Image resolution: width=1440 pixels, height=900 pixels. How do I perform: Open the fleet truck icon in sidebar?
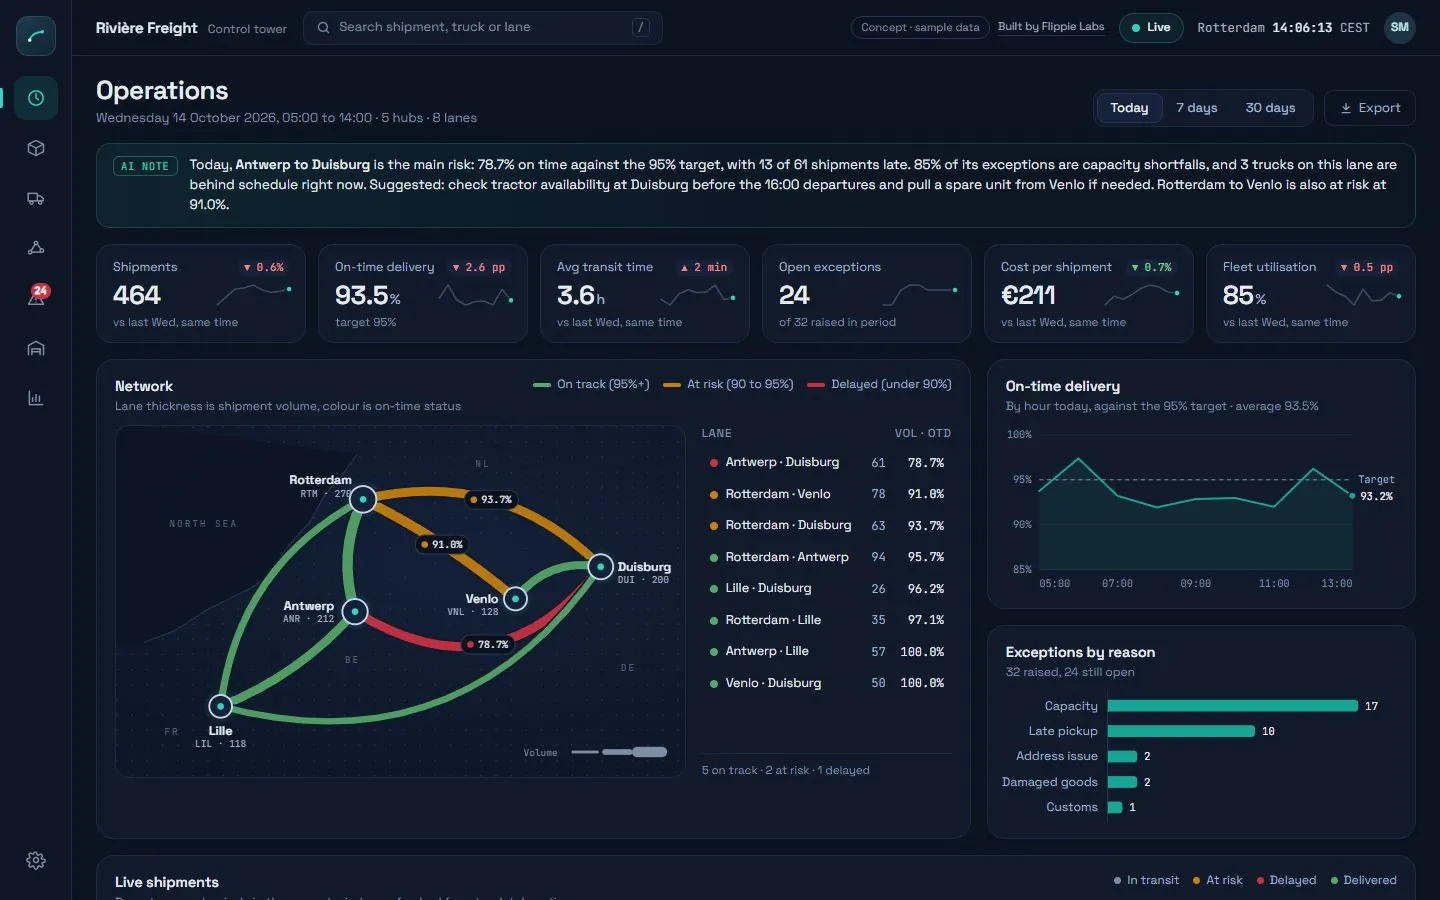36,198
